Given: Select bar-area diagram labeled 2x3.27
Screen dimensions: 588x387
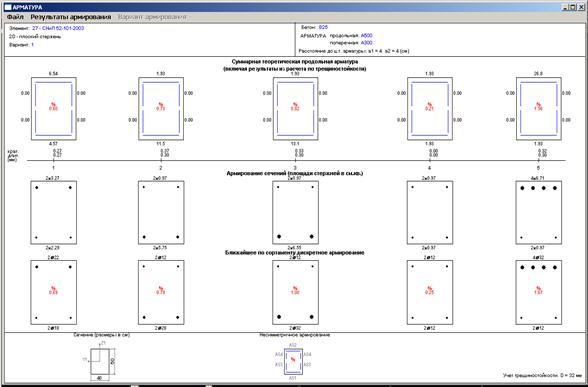Looking at the screenshot, I should click(x=54, y=213).
